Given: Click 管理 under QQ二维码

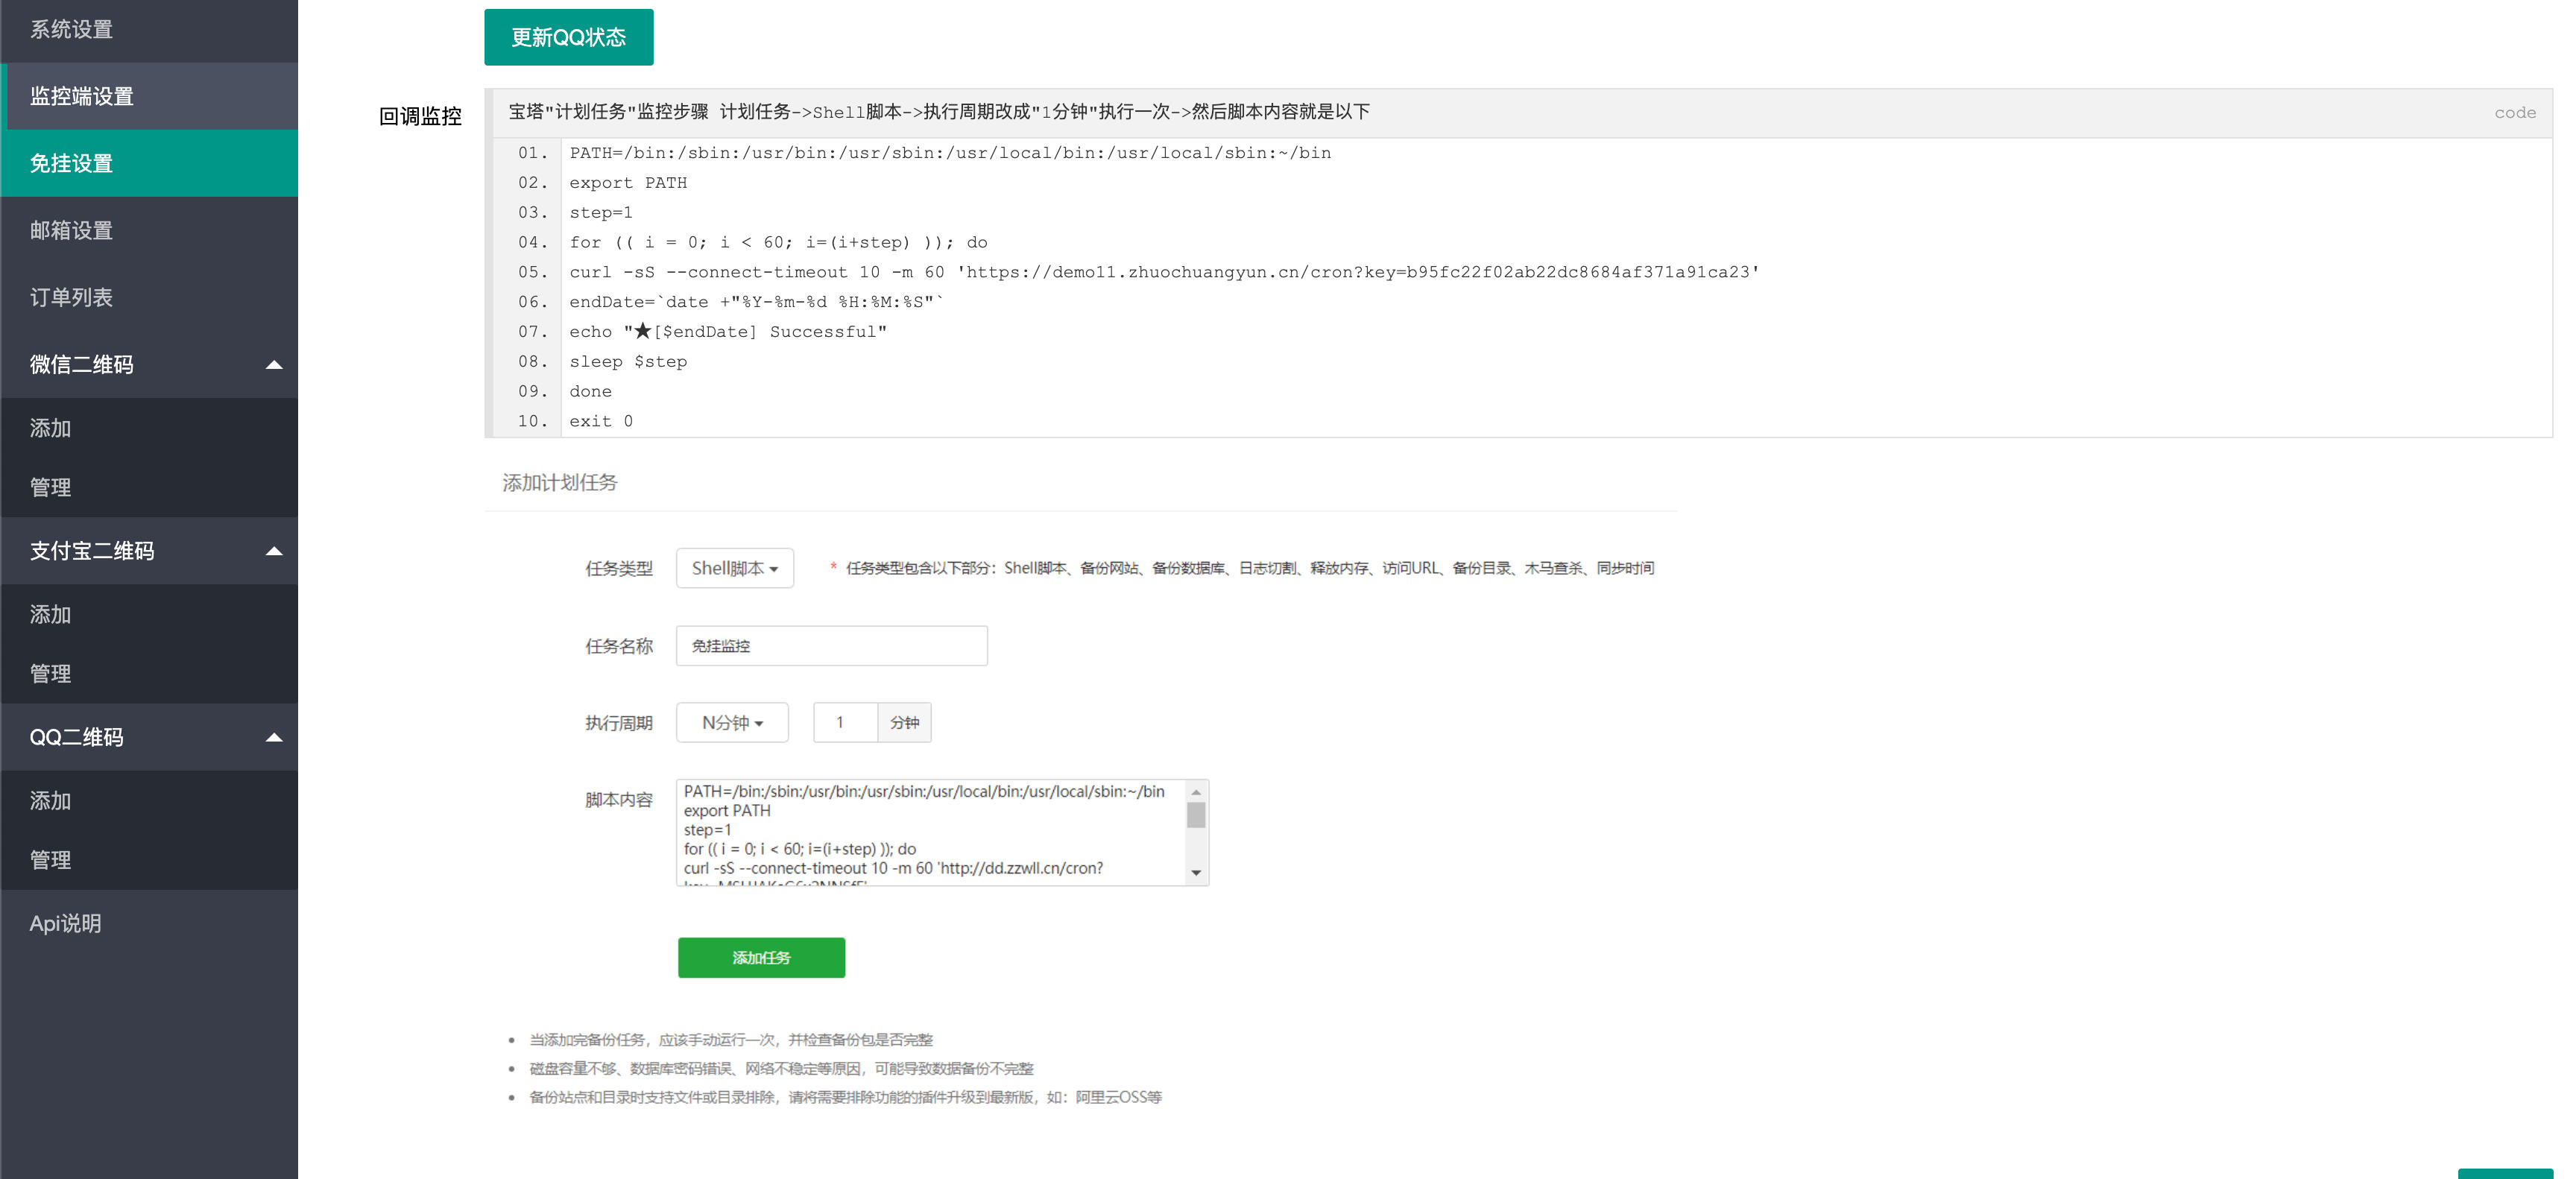Looking at the screenshot, I should [149, 860].
